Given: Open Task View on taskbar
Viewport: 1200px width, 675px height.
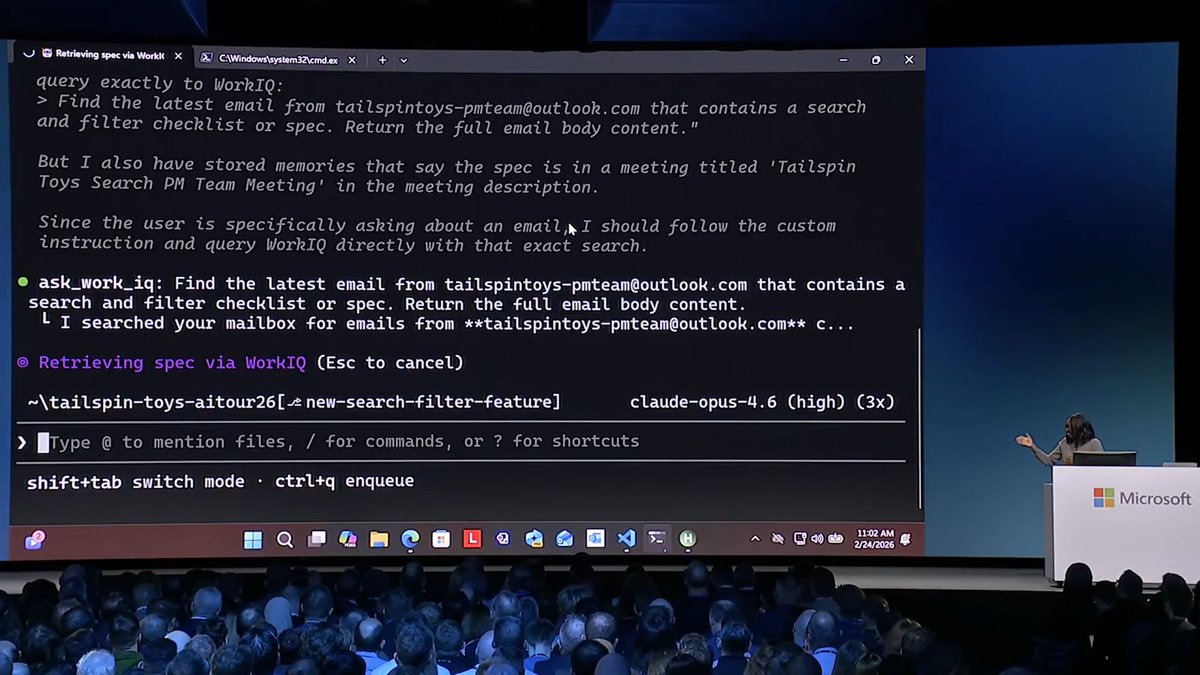Looking at the screenshot, I should coord(316,540).
